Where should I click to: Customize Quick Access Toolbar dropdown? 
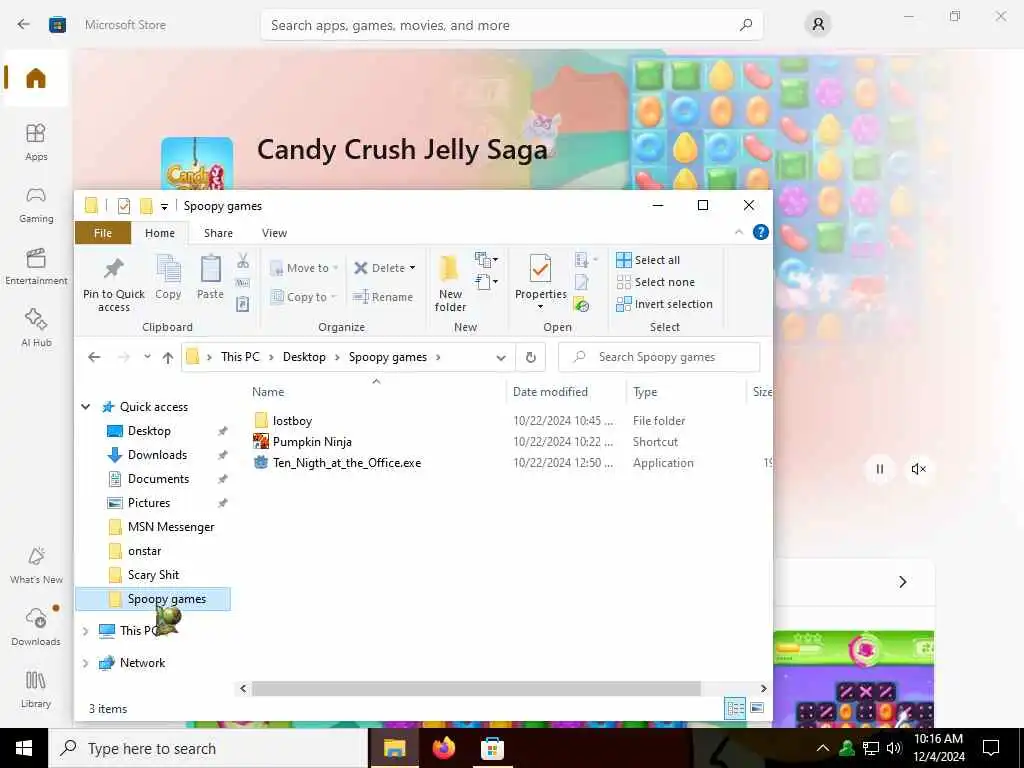tap(165, 207)
